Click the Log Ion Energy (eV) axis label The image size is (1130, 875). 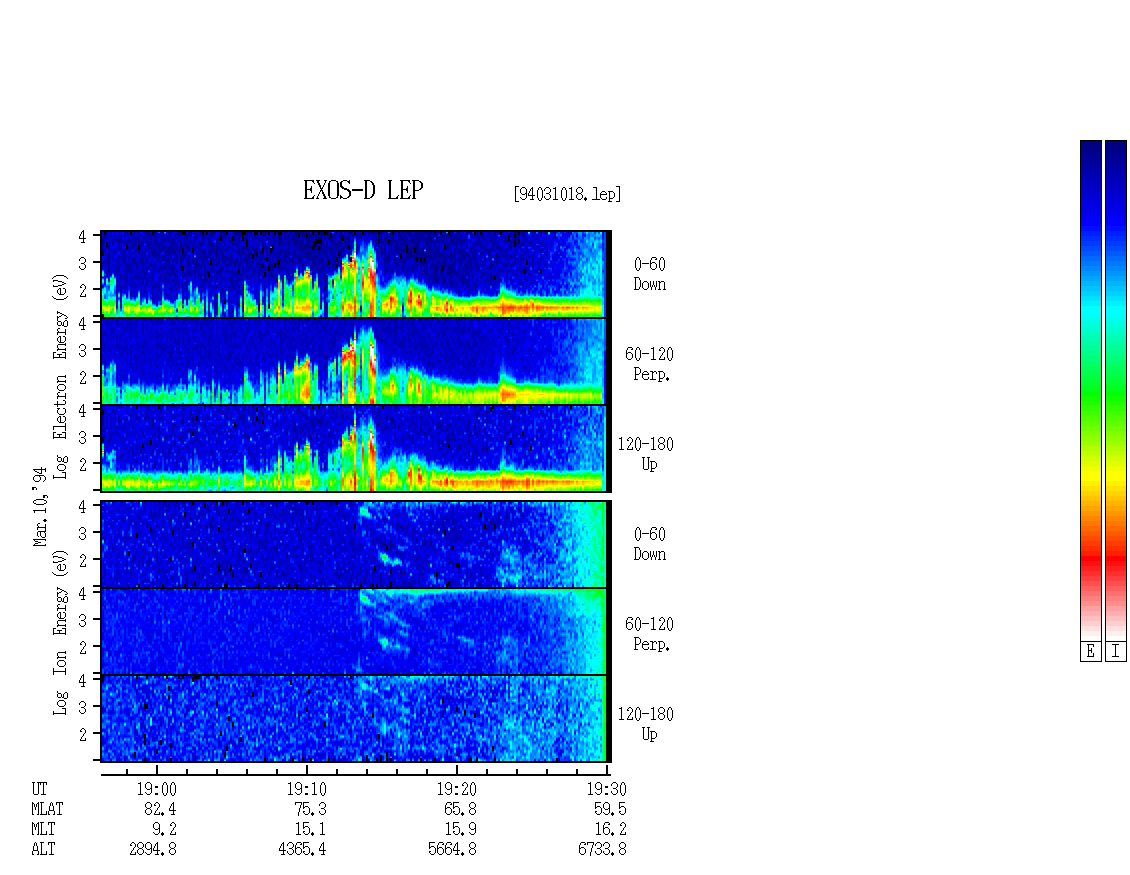(x=61, y=633)
